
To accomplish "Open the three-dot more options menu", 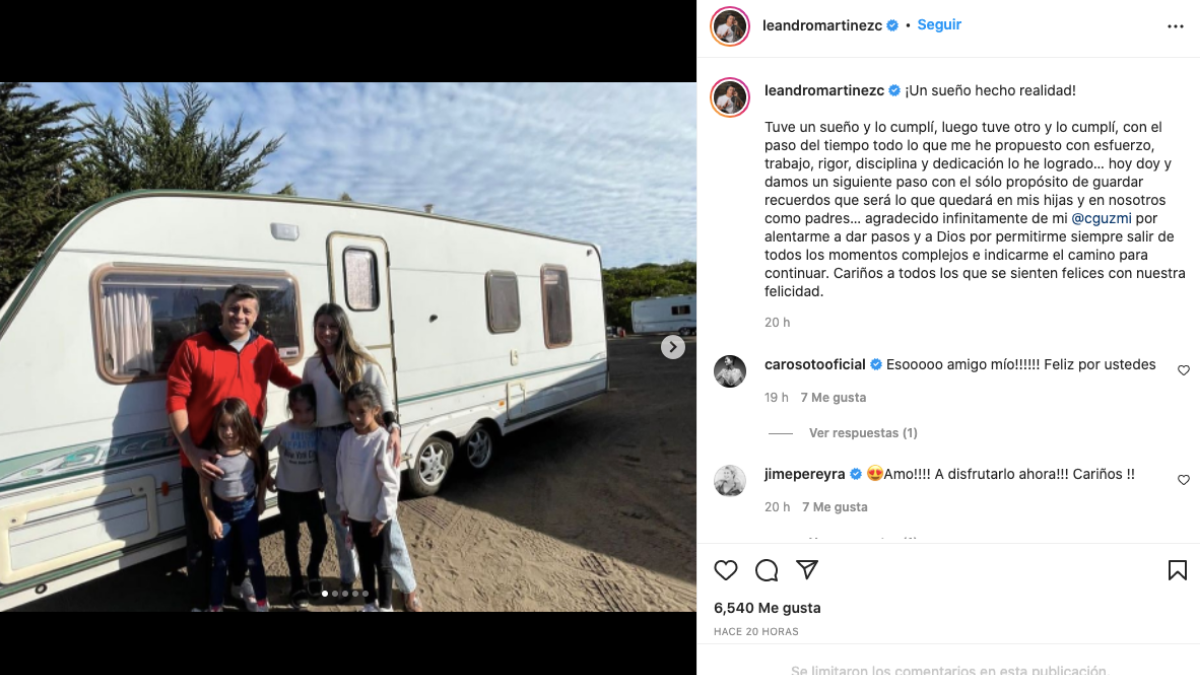I will click(1176, 27).
